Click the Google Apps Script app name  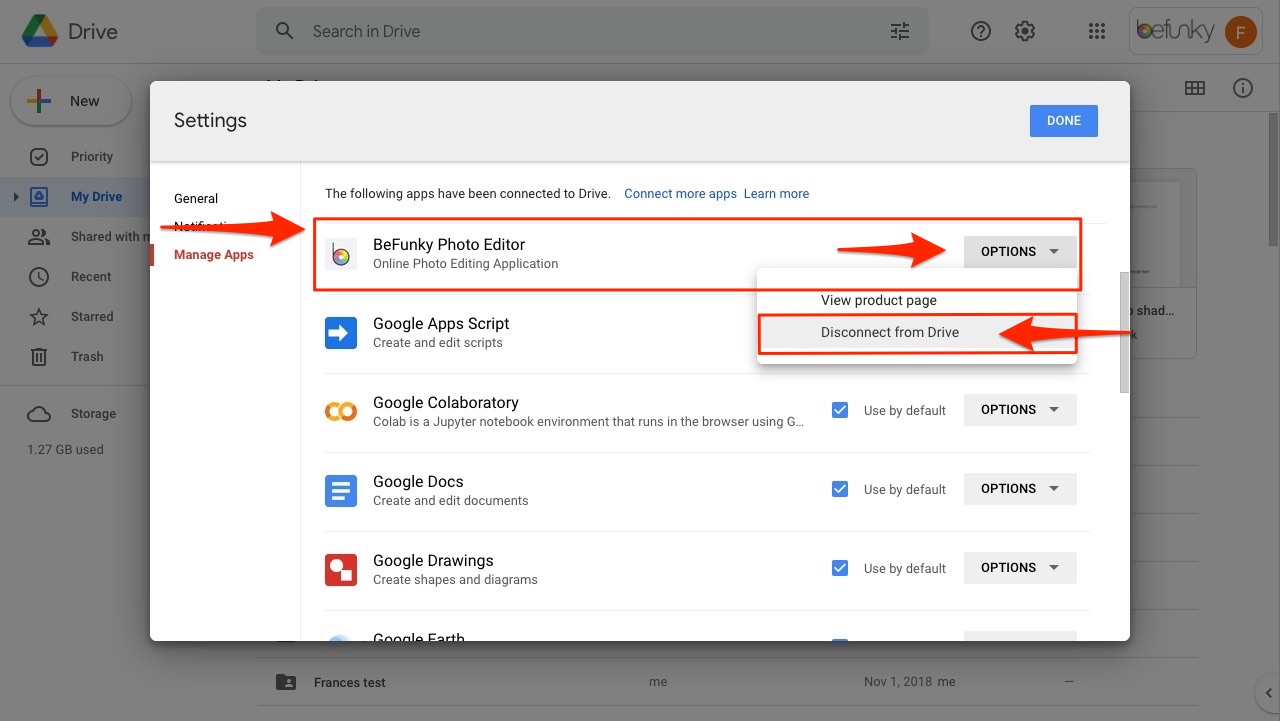(x=441, y=324)
